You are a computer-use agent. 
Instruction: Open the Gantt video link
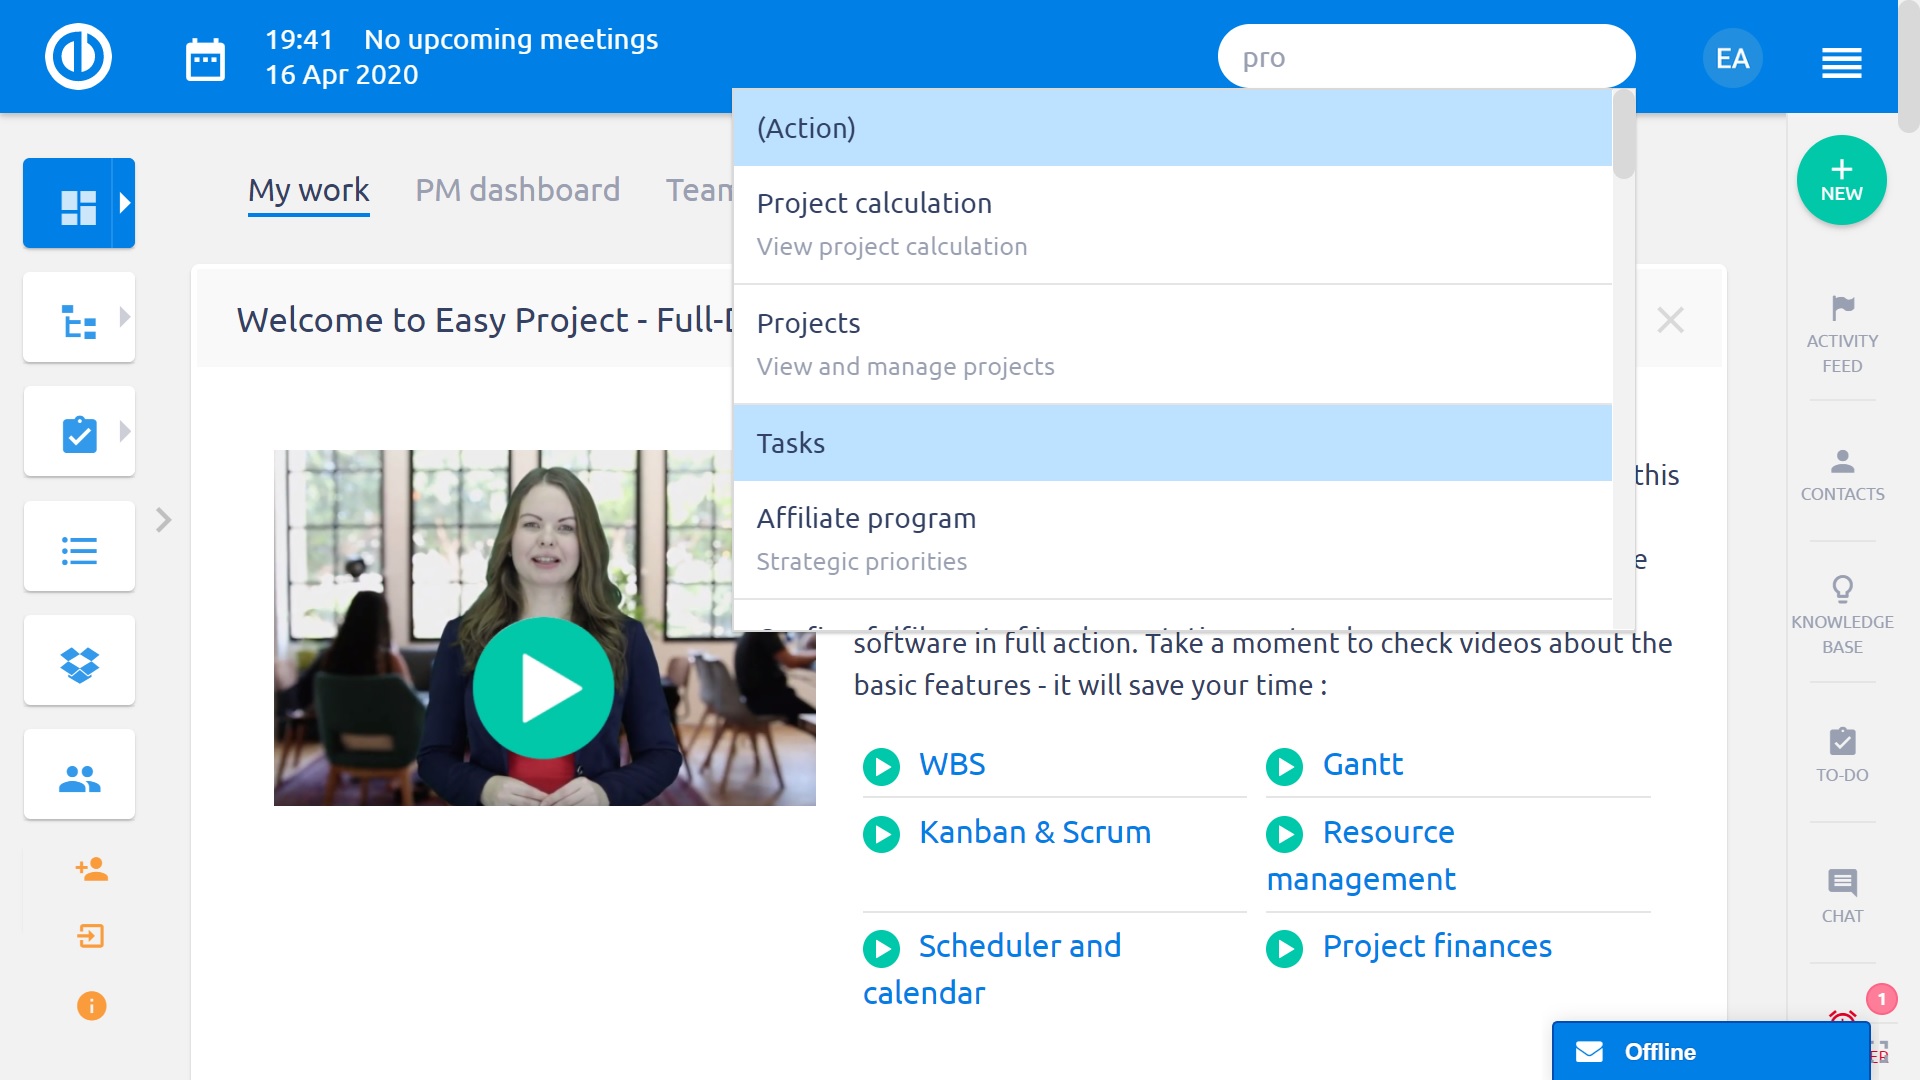point(1363,764)
